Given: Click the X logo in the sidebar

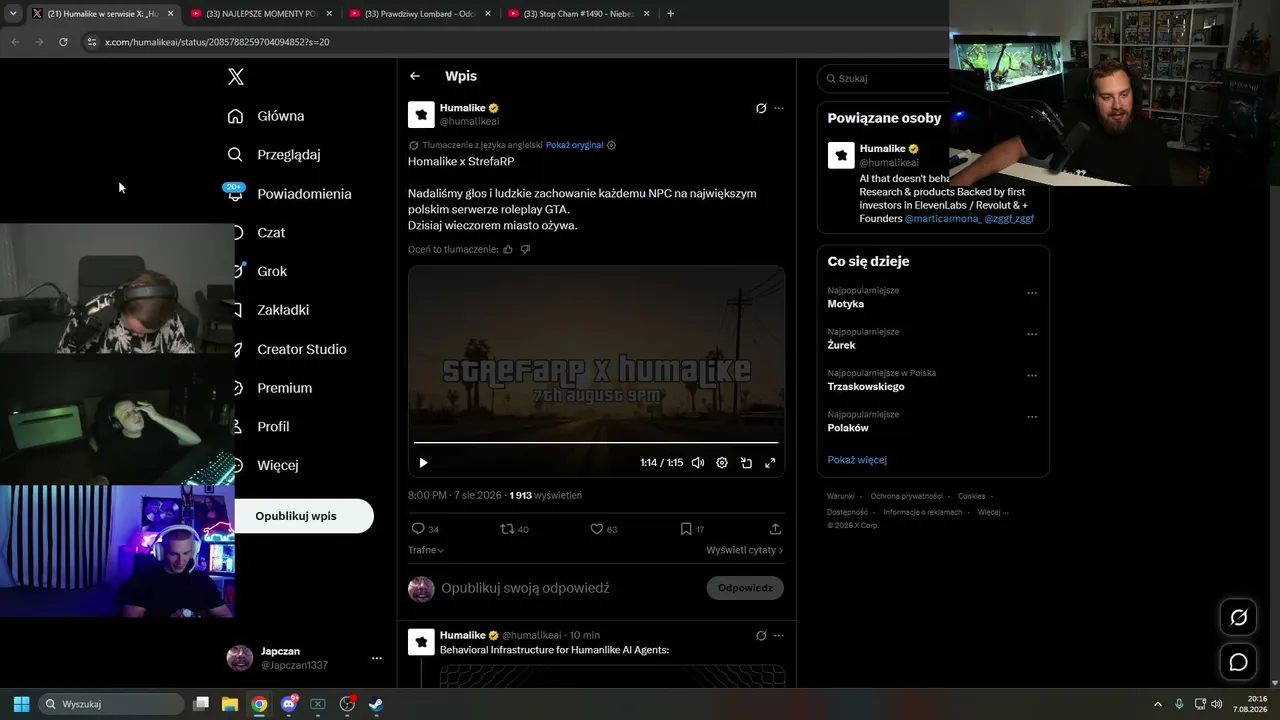Looking at the screenshot, I should click(236, 77).
